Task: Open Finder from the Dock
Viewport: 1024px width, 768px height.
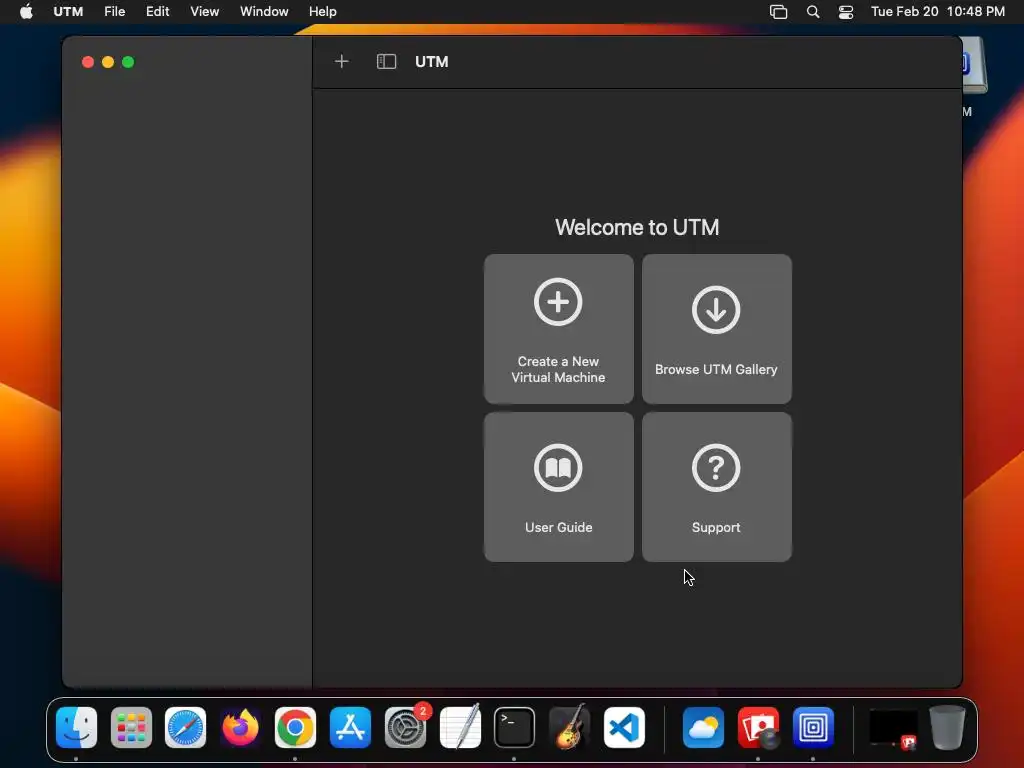Action: point(76,728)
